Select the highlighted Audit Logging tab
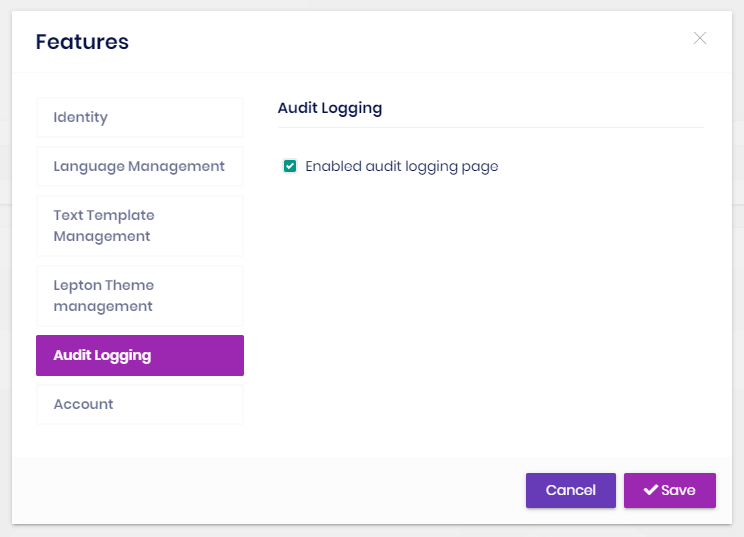The image size is (744, 537). click(x=139, y=355)
